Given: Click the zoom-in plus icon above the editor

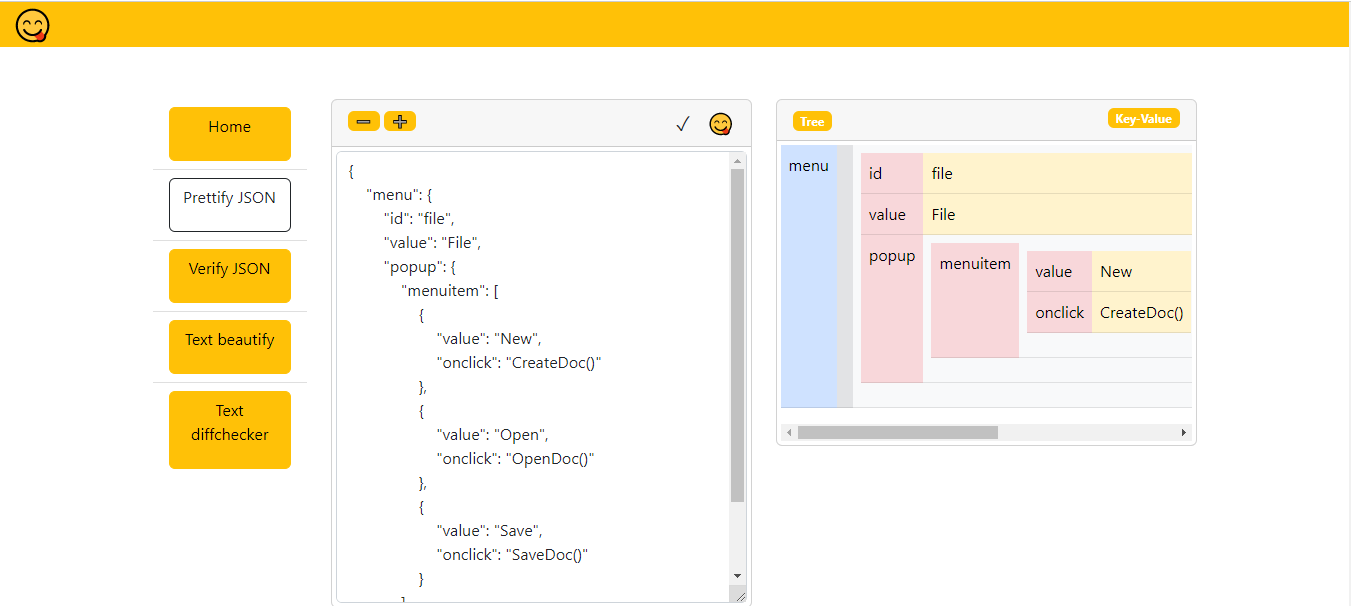Looking at the screenshot, I should click(x=399, y=121).
